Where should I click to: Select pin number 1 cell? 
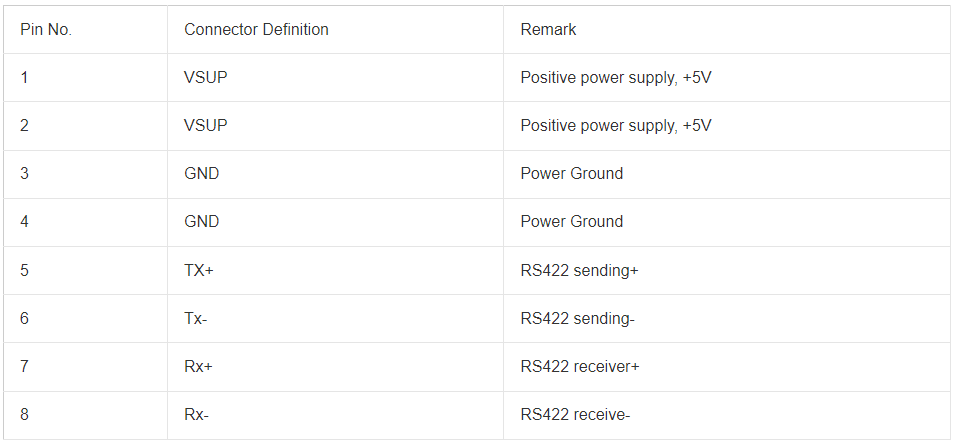point(85,78)
